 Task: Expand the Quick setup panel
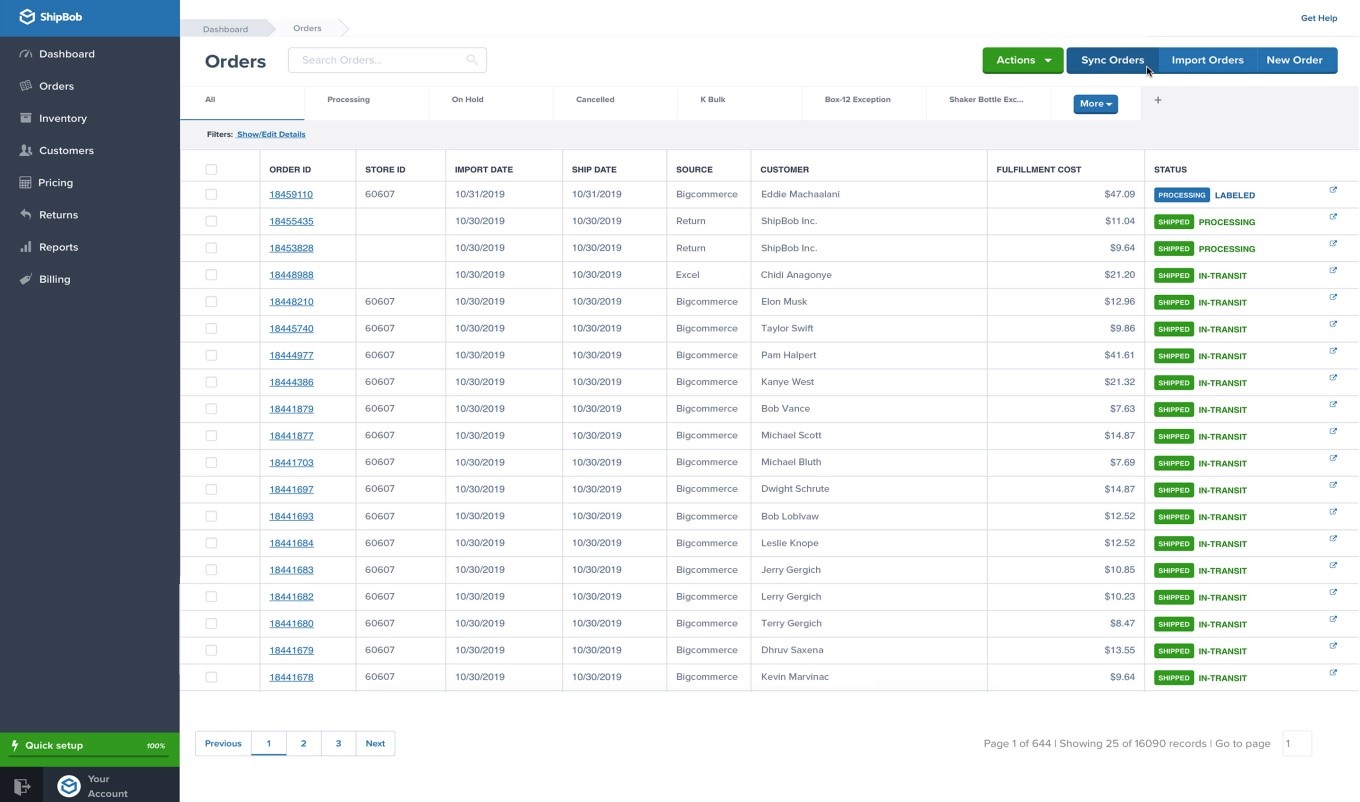coord(55,745)
